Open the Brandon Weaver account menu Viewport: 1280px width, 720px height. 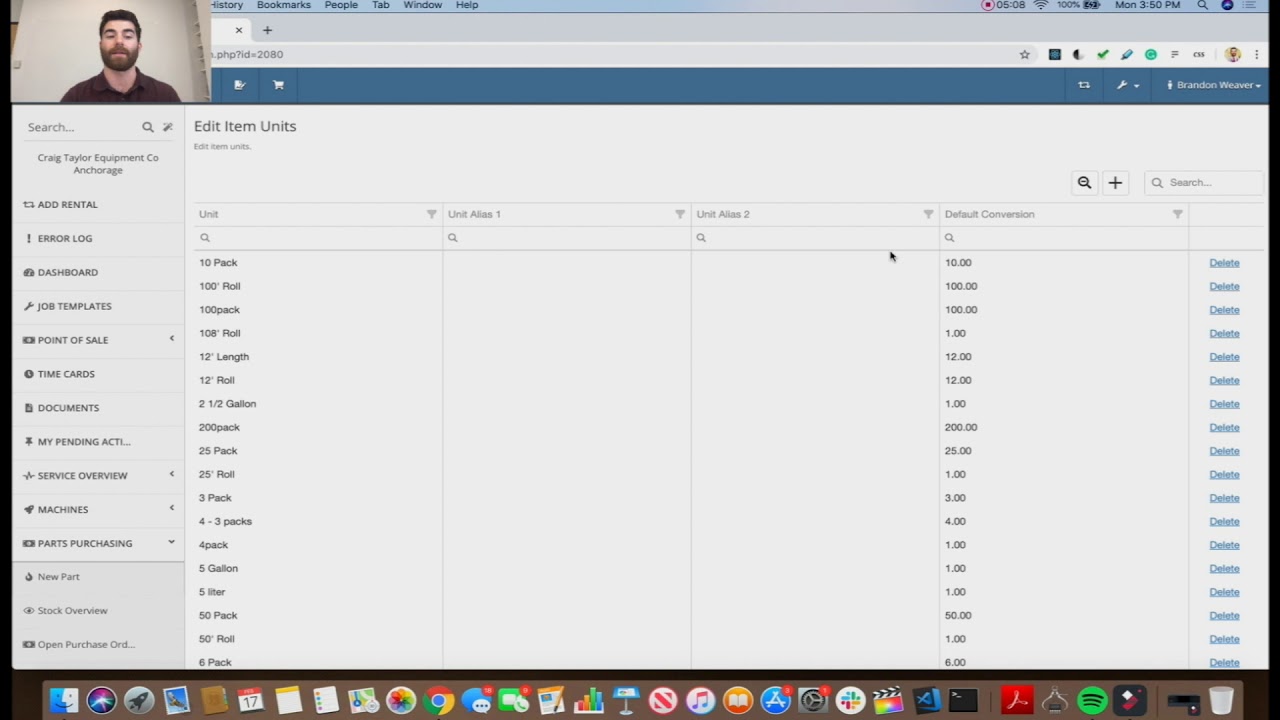1213,85
